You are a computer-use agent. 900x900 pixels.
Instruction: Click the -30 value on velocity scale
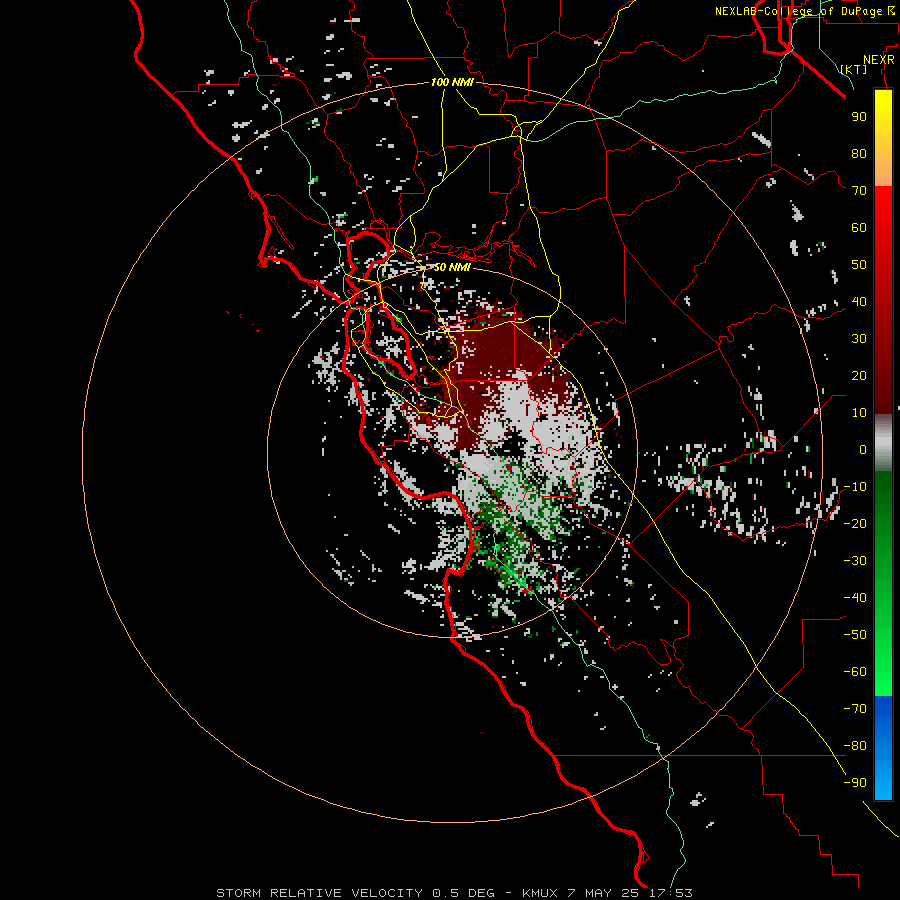(x=855, y=561)
